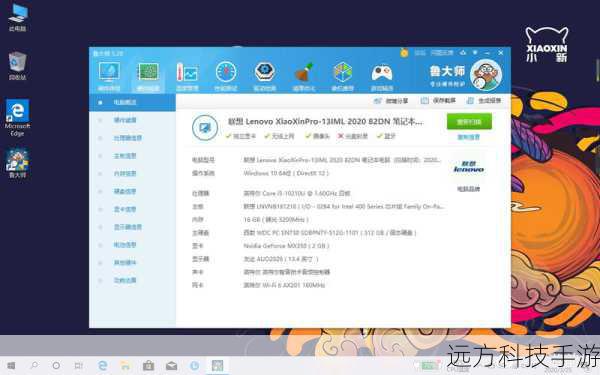Image resolution: width=600 pixels, height=375 pixels.
Task: Click the Core i5-10210U processor value
Action: (297, 193)
